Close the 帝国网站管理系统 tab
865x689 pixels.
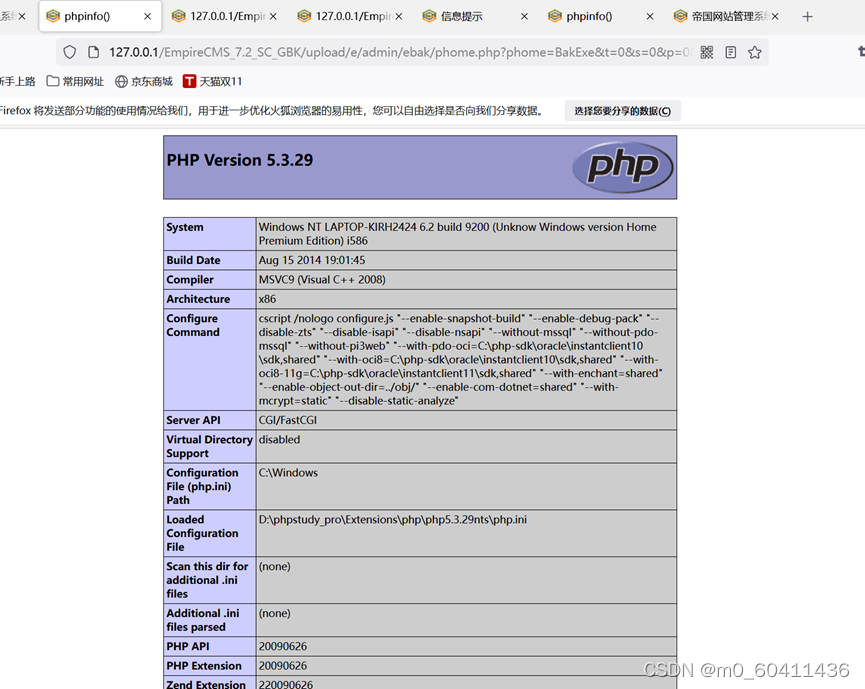775,17
